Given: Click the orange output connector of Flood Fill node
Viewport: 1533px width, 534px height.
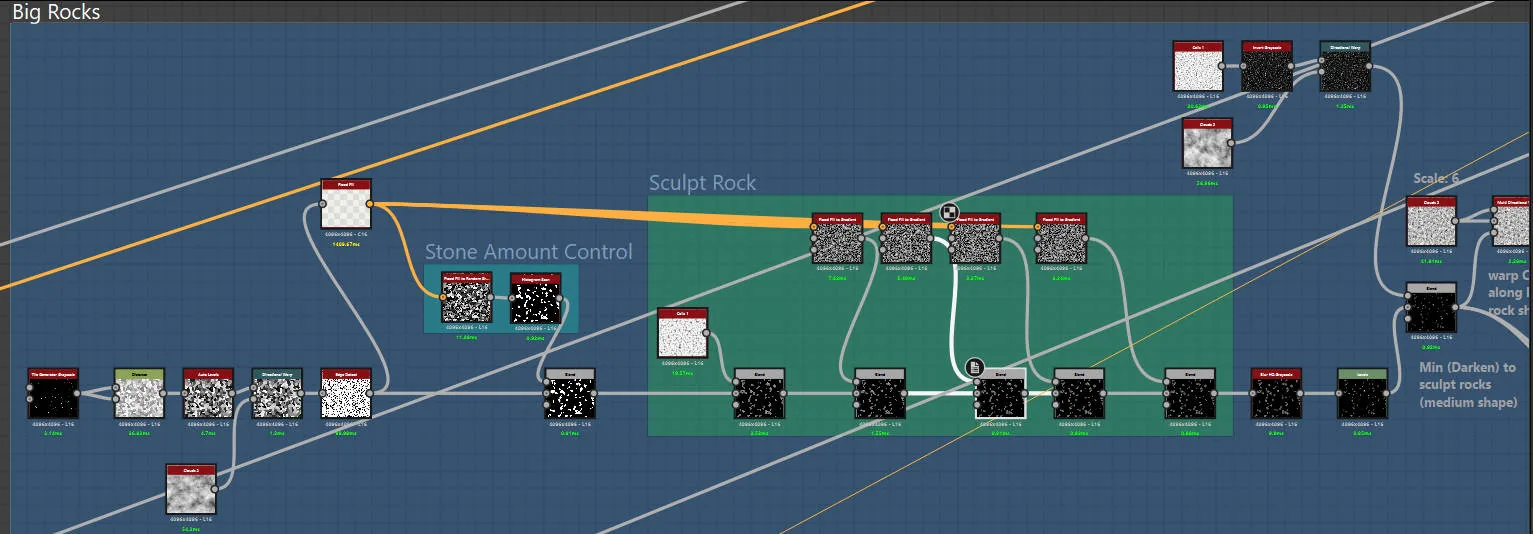Looking at the screenshot, I should pos(370,204).
